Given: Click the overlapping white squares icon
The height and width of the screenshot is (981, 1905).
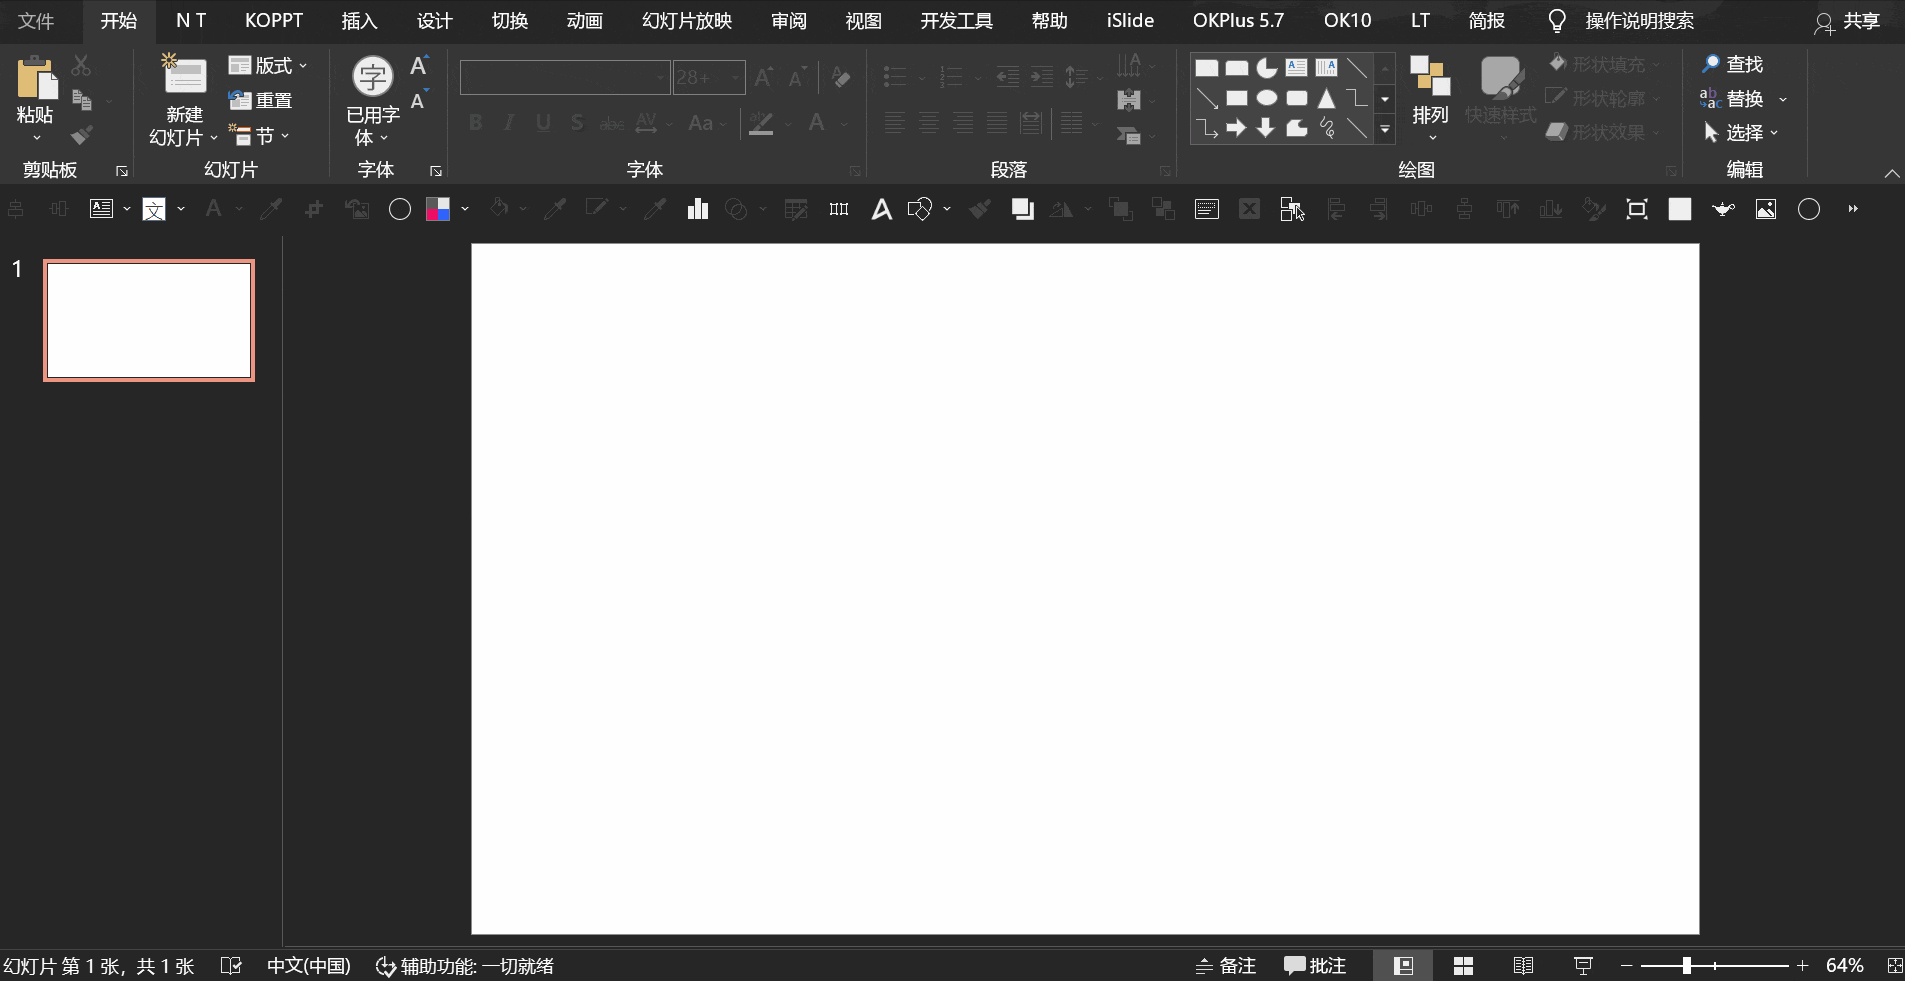Looking at the screenshot, I should [x=1022, y=209].
